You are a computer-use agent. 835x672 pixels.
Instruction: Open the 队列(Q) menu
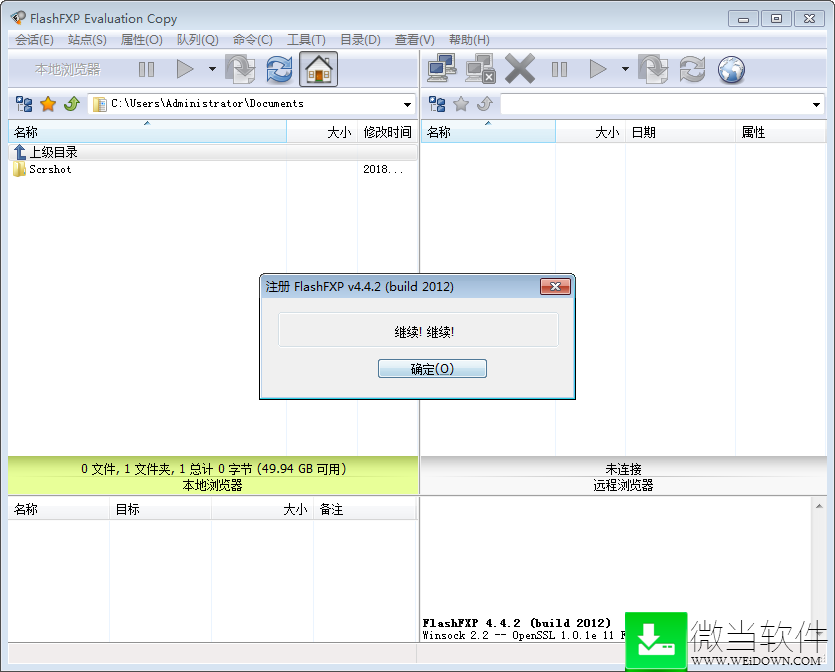(198, 40)
